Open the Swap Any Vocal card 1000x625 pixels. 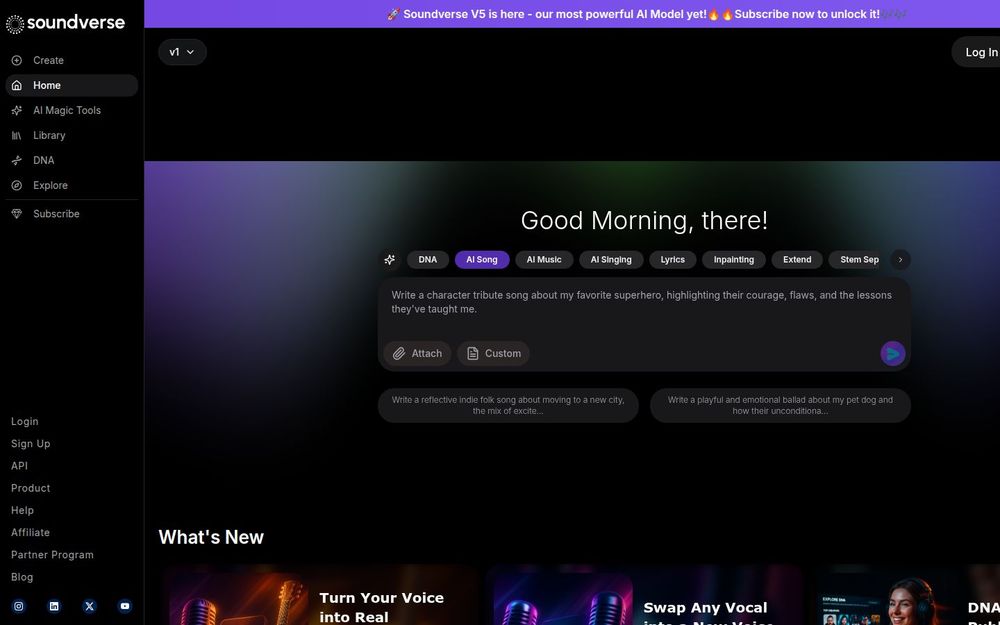(643, 595)
